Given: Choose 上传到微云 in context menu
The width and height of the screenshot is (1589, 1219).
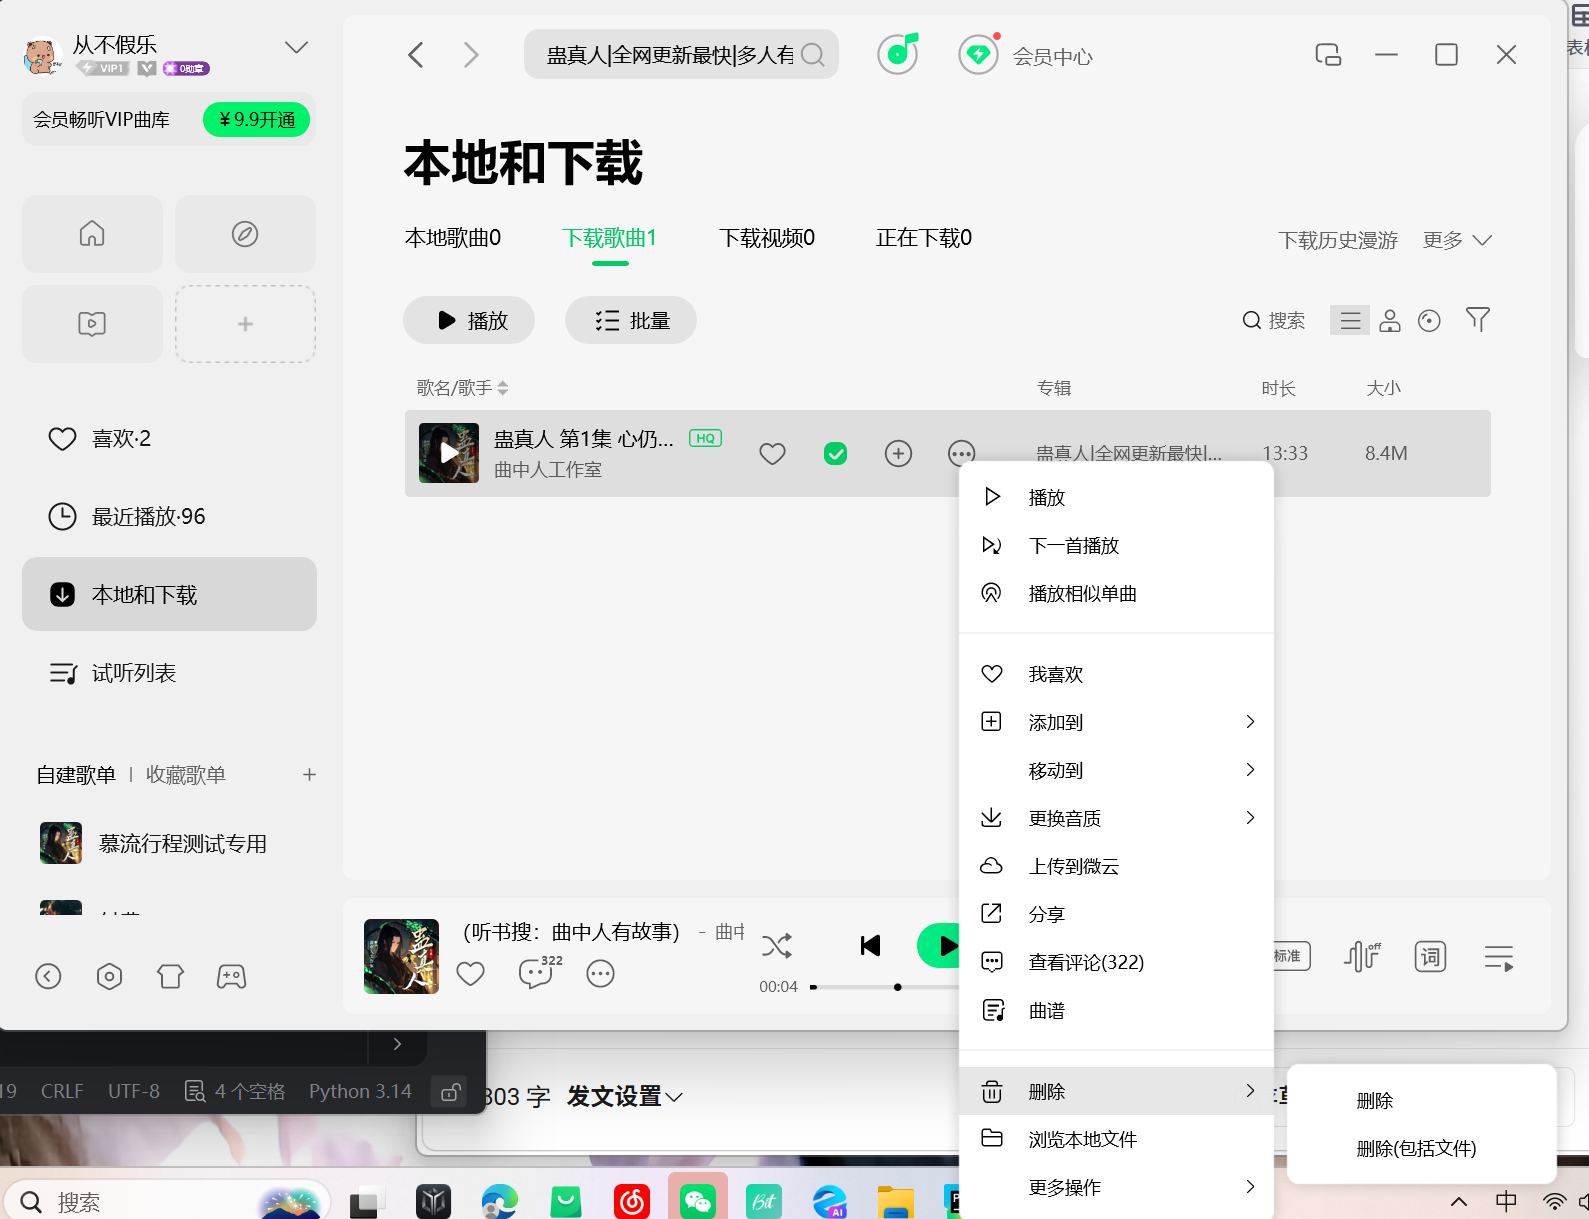Looking at the screenshot, I should pos(1116,866).
